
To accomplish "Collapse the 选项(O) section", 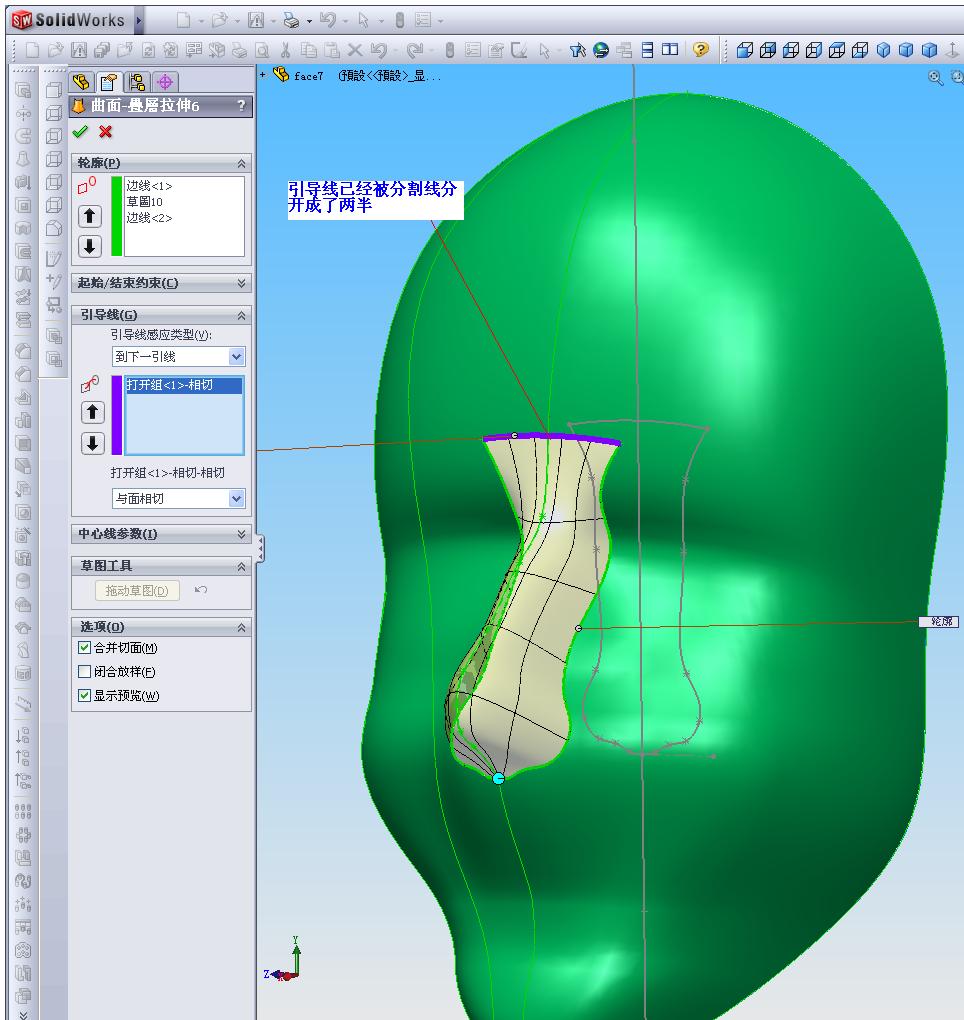I will [241, 628].
